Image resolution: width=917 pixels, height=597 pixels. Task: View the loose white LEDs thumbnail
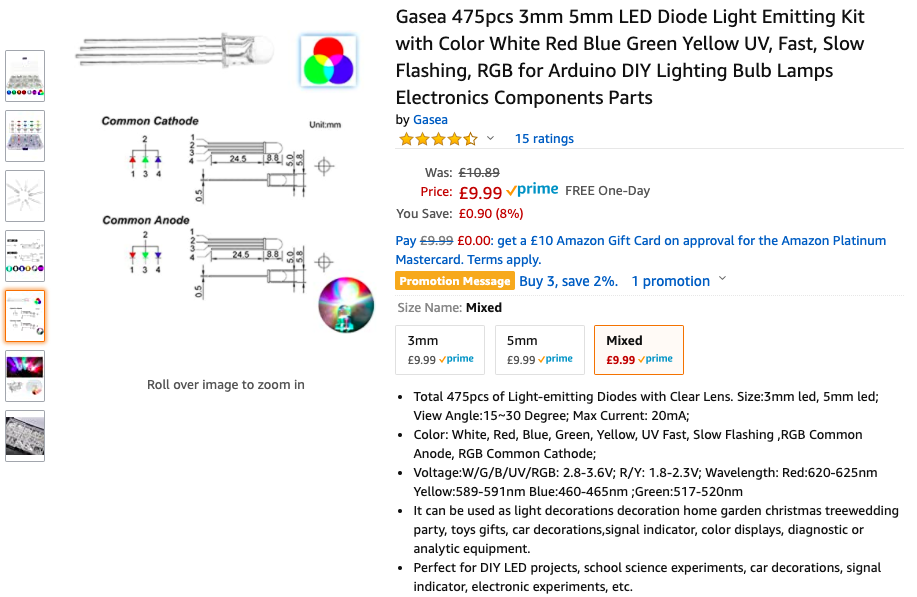[x=25, y=196]
